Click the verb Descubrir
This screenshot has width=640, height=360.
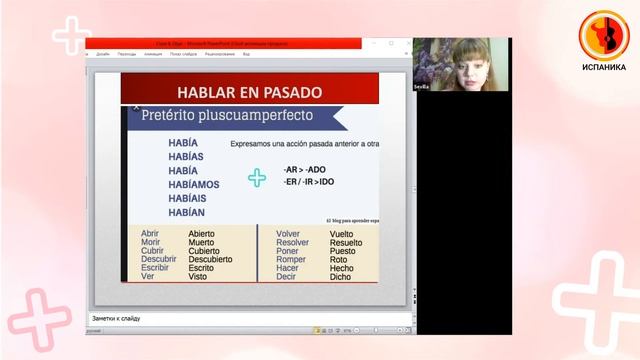point(158,259)
